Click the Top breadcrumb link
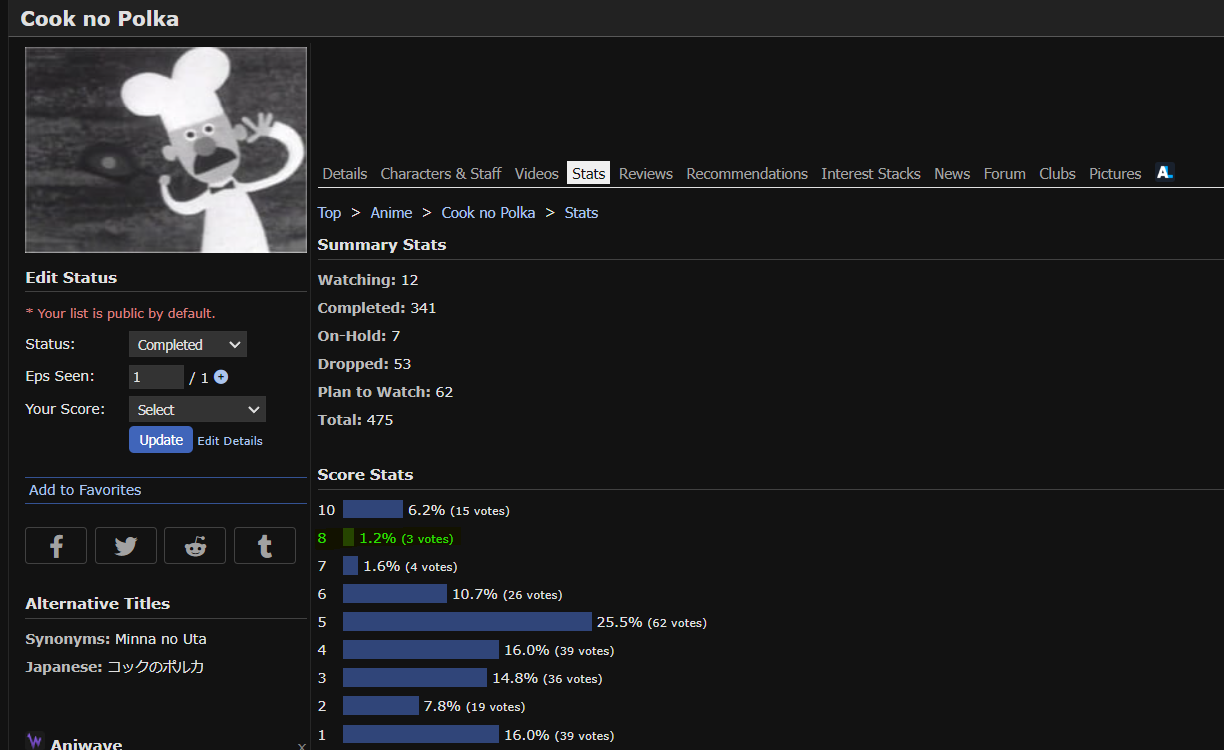The height and width of the screenshot is (750, 1224). (x=329, y=212)
